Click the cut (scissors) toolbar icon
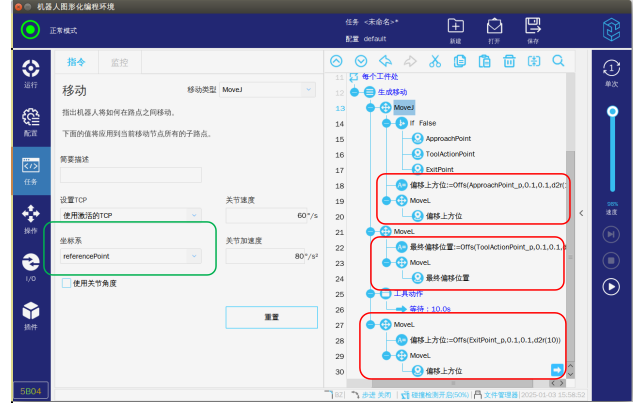The image size is (642, 409). [x=434, y=61]
